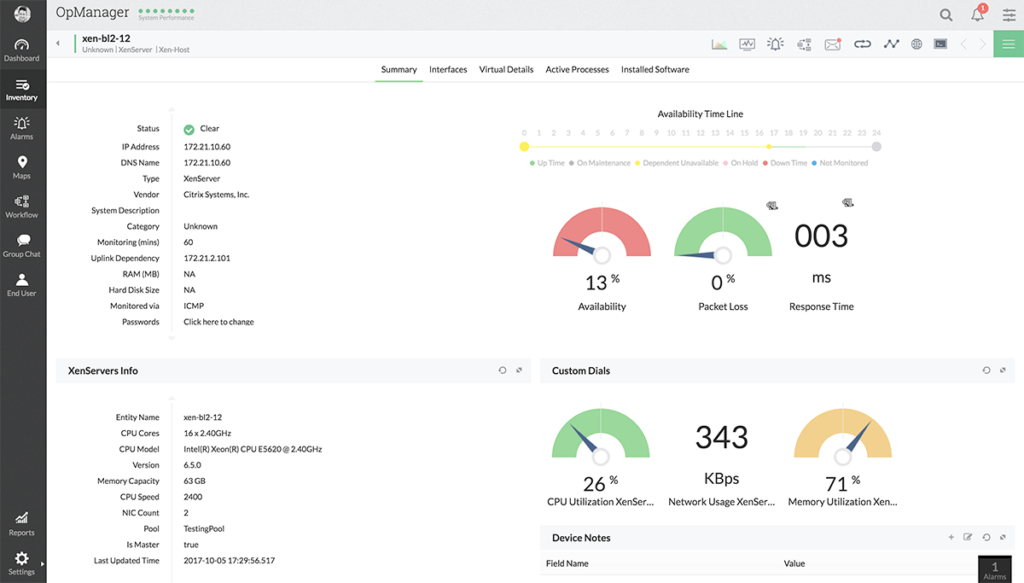The width and height of the screenshot is (1024, 583).
Task: Edit Device Notes using the pencil icon
Action: [x=968, y=536]
